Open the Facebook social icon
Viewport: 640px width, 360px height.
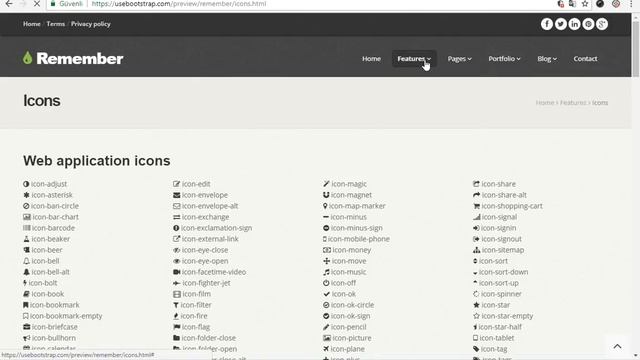pos(547,24)
